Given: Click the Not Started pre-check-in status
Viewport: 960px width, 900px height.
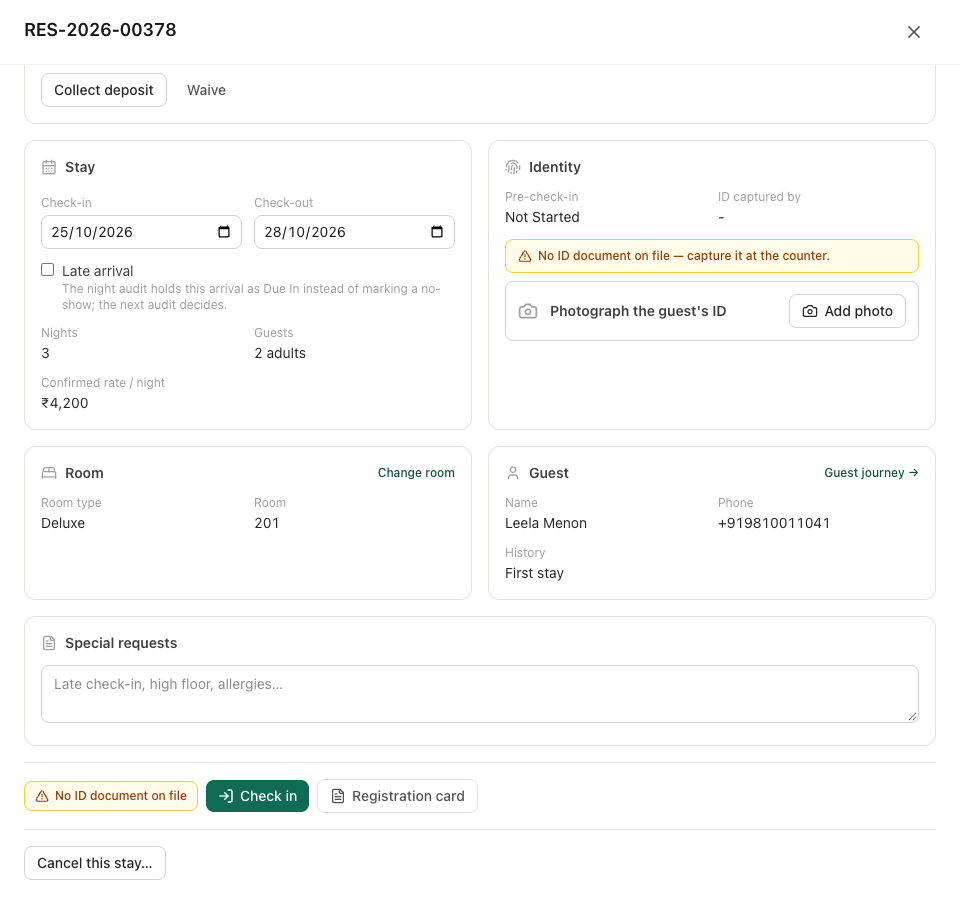Looking at the screenshot, I should pos(542,217).
